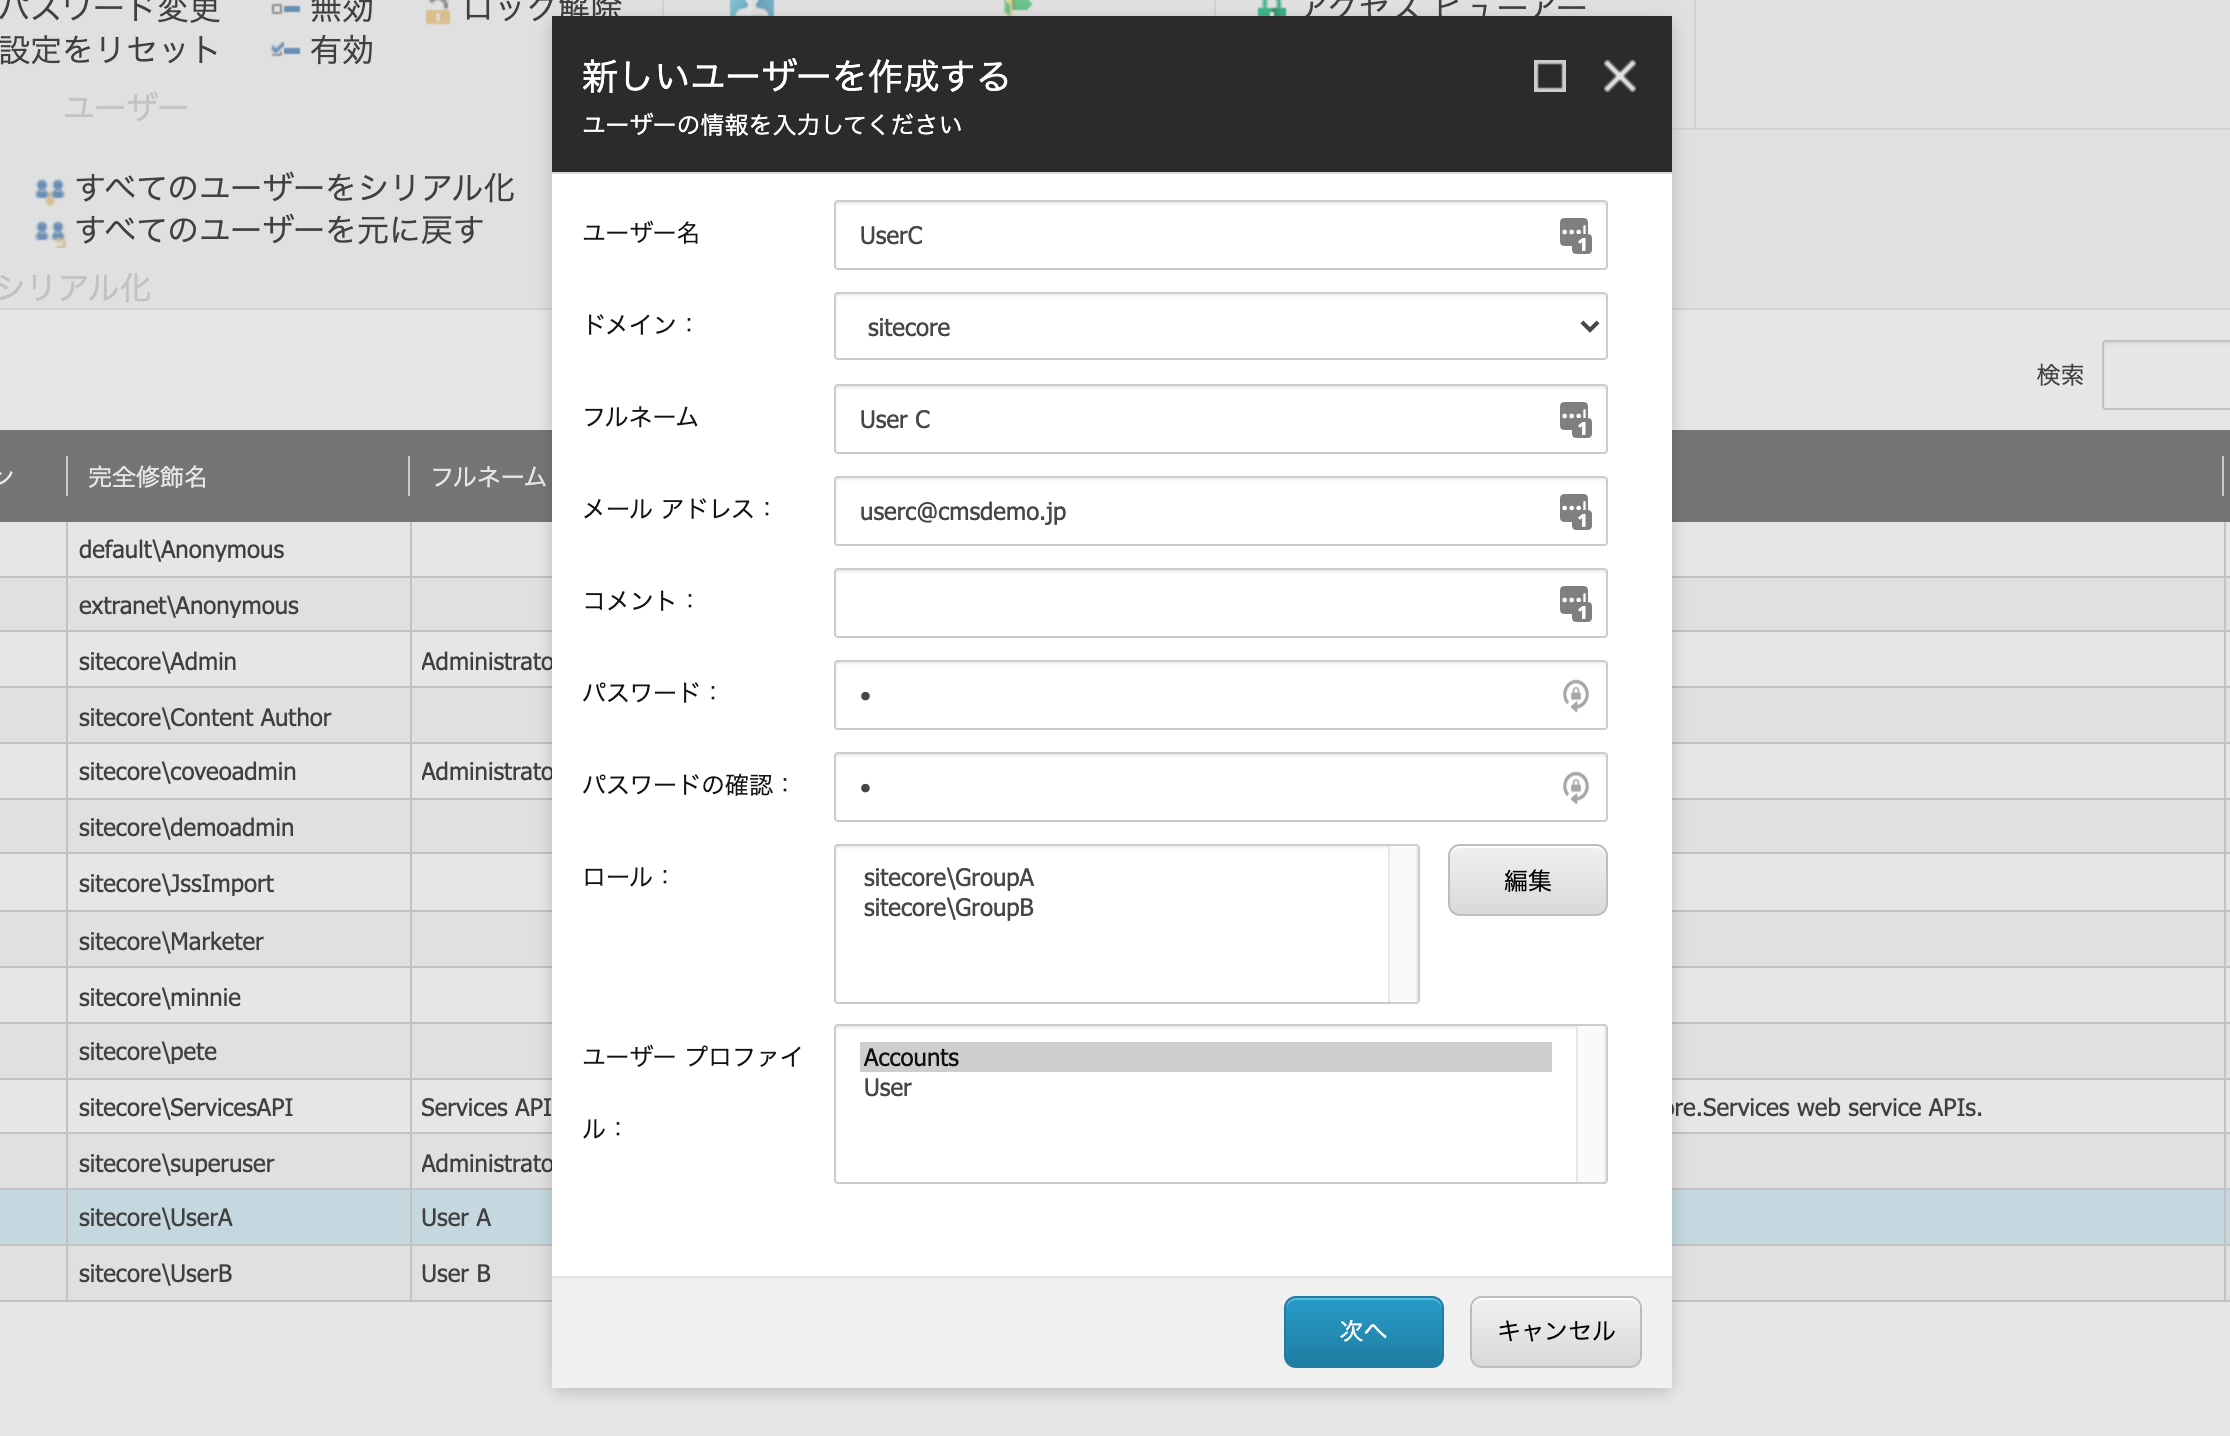2230x1436 pixels.
Task: Select User profile option in list
Action: point(886,1088)
